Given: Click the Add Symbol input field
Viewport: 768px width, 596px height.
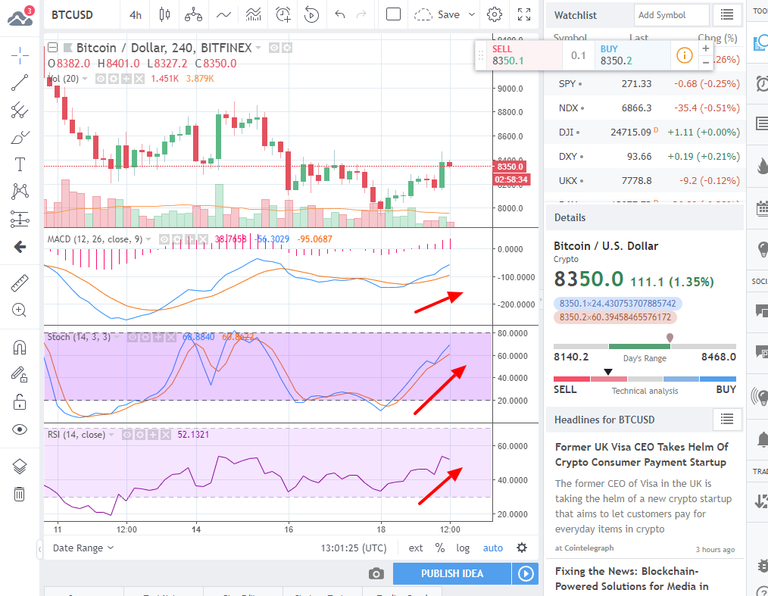Looking at the screenshot, I should 672,15.
